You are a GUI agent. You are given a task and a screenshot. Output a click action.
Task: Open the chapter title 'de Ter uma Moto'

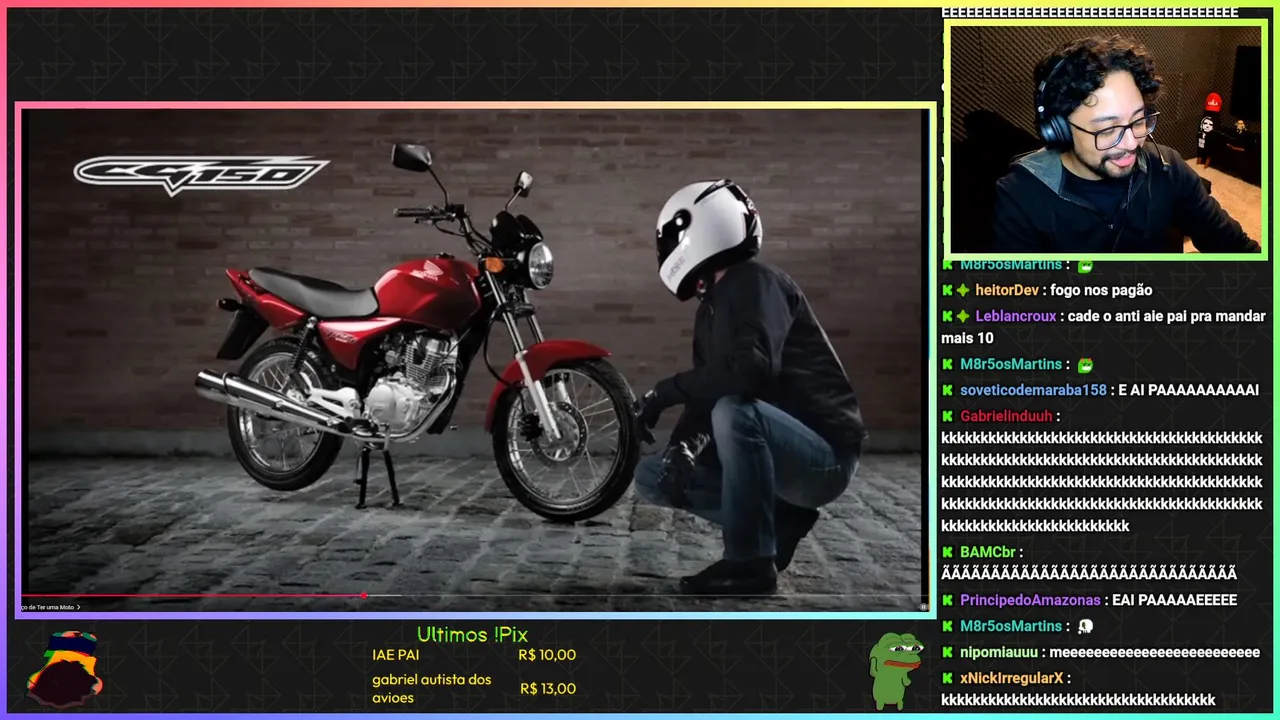(x=50, y=607)
